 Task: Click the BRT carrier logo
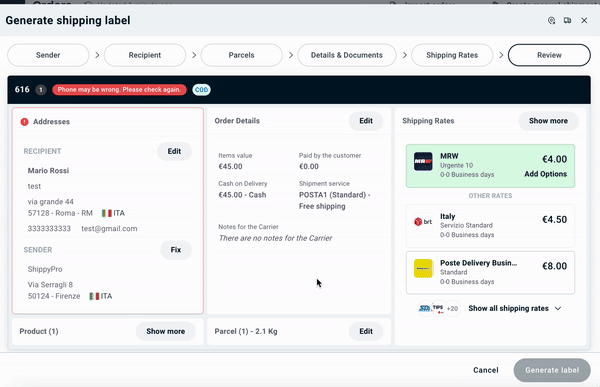tap(423, 222)
